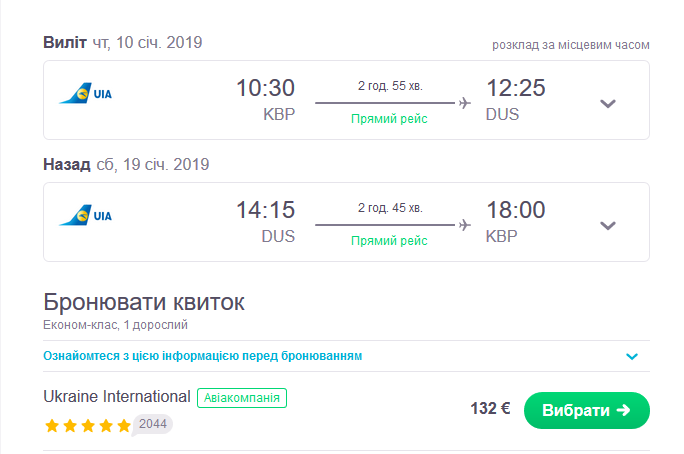684x454 pixels.
Task: Click the 12:25 DUS arrival time
Action: click(x=515, y=89)
